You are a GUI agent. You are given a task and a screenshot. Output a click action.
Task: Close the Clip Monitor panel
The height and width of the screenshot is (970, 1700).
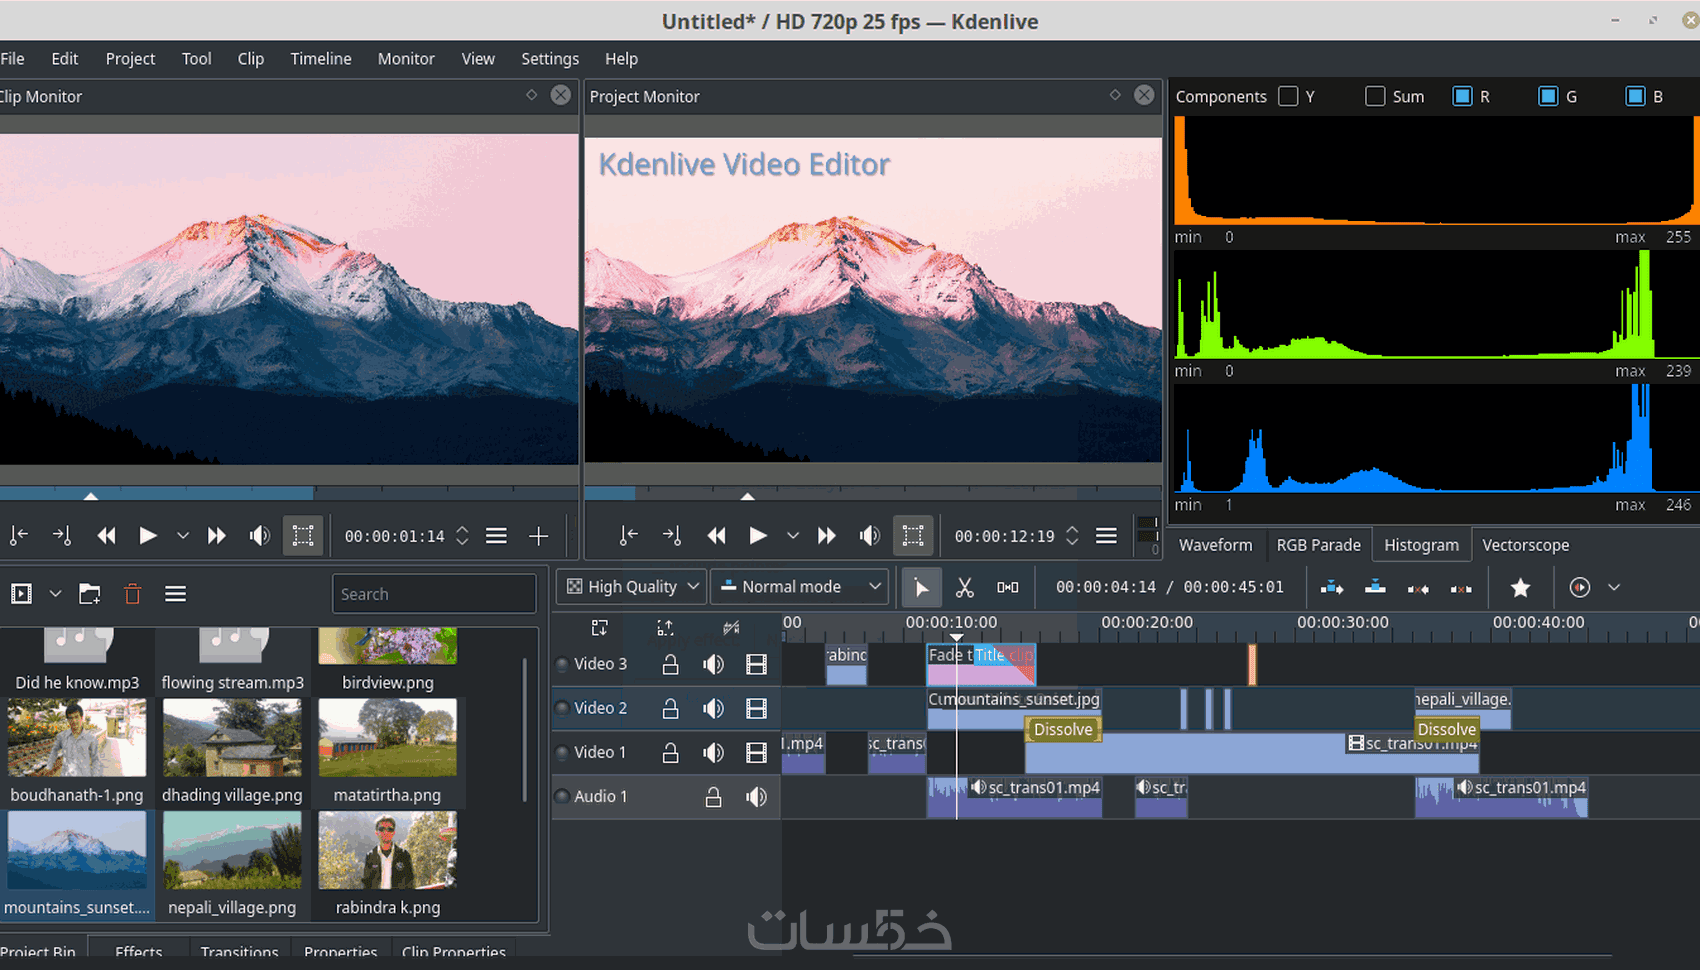click(561, 95)
